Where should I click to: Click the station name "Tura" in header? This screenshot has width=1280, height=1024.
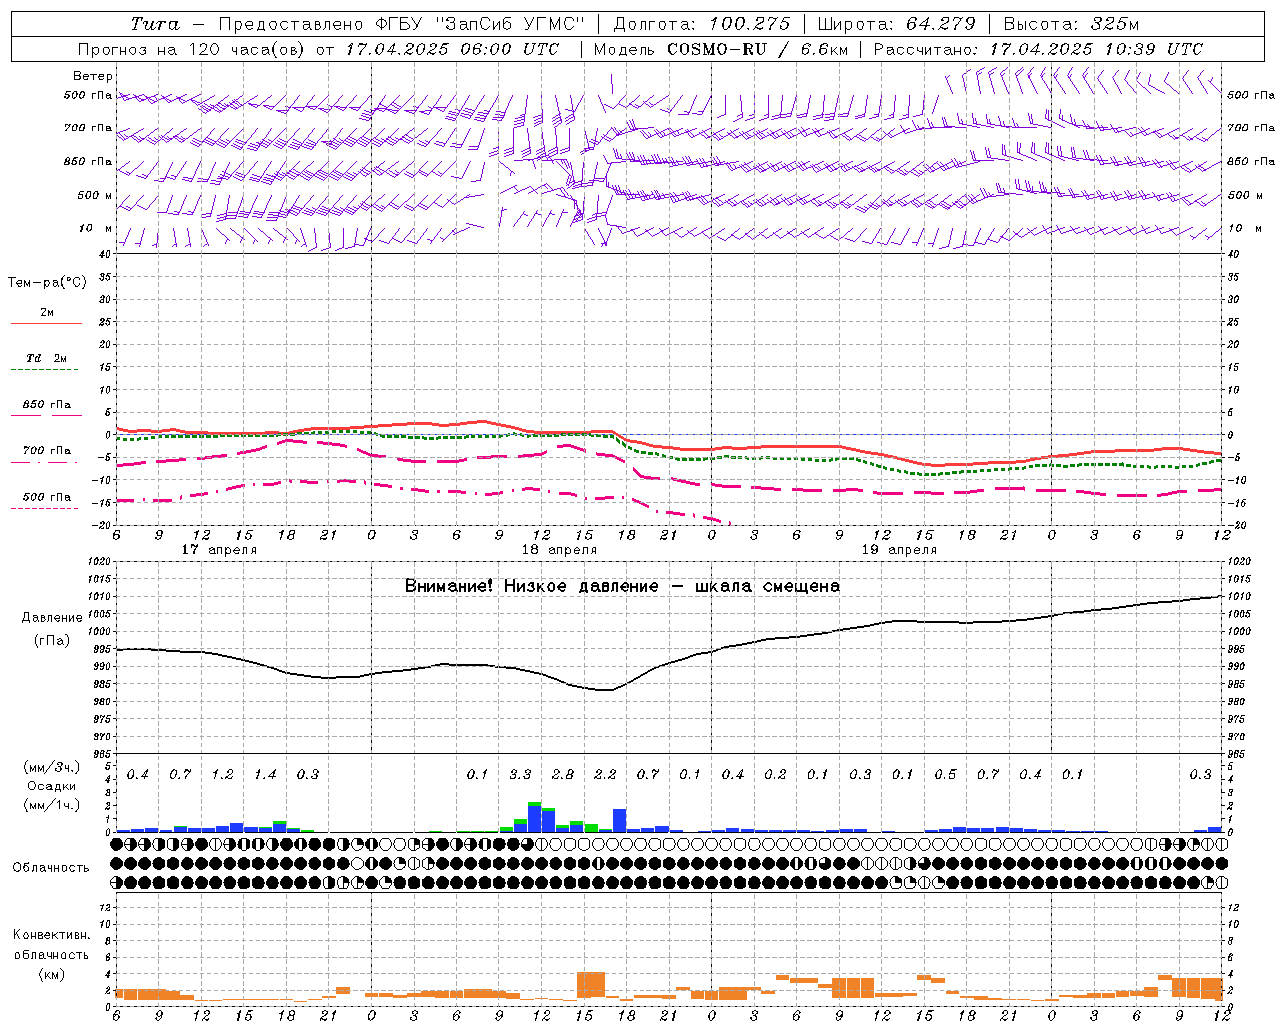coord(155,24)
